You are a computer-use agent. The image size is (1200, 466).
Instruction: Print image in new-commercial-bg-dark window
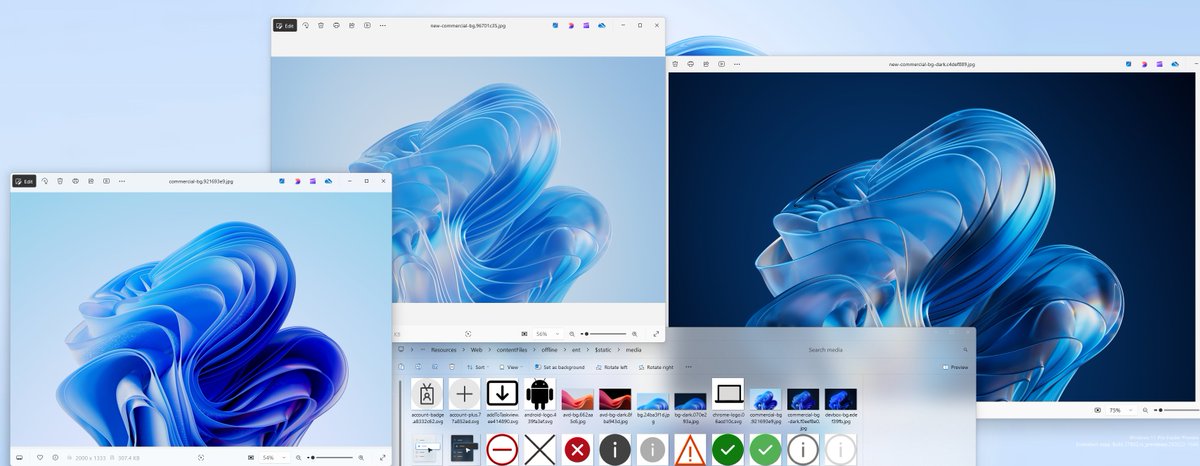click(691, 64)
